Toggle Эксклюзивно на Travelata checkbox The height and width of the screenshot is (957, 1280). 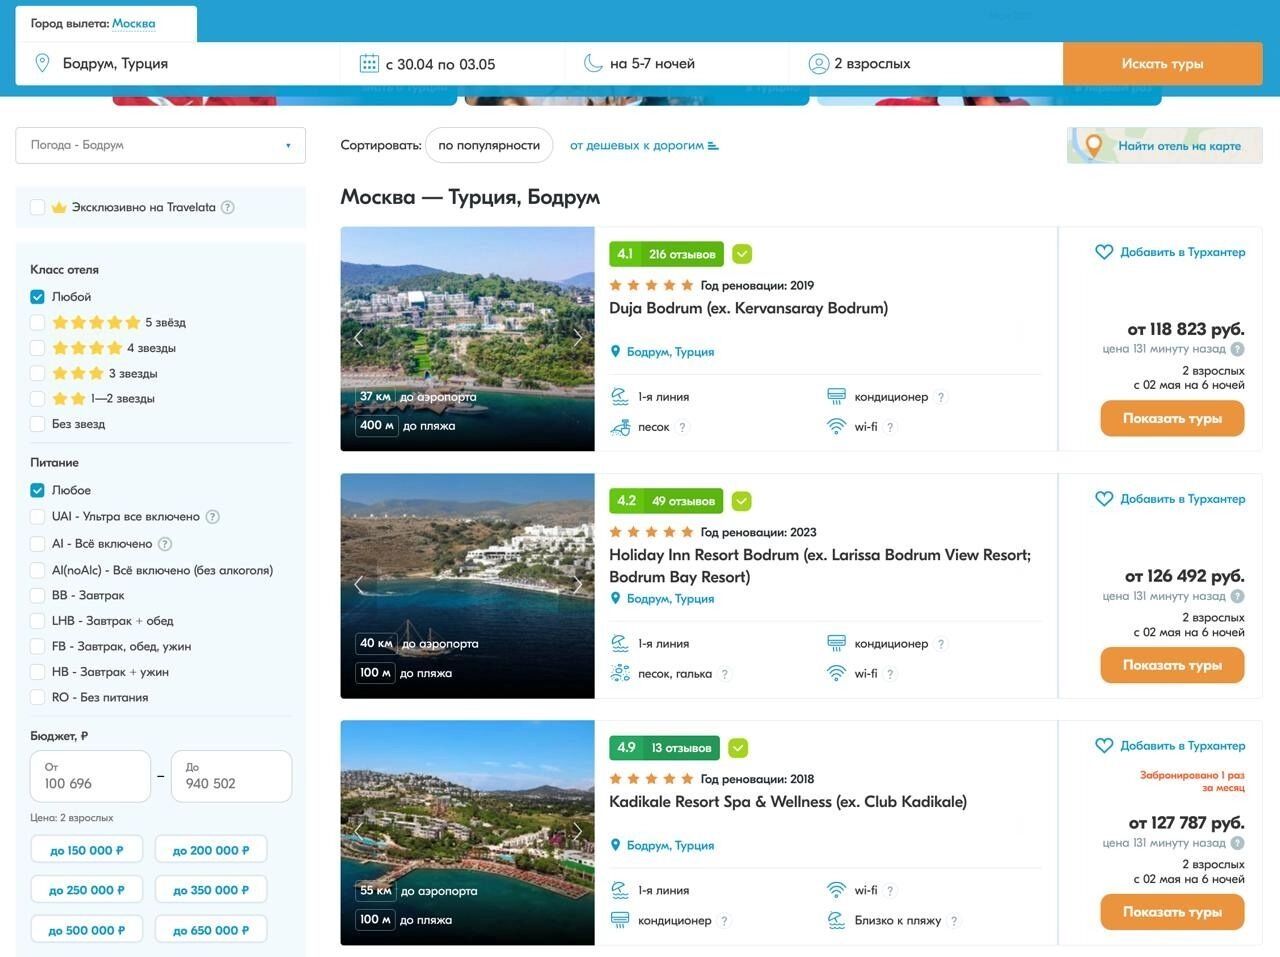click(x=38, y=207)
